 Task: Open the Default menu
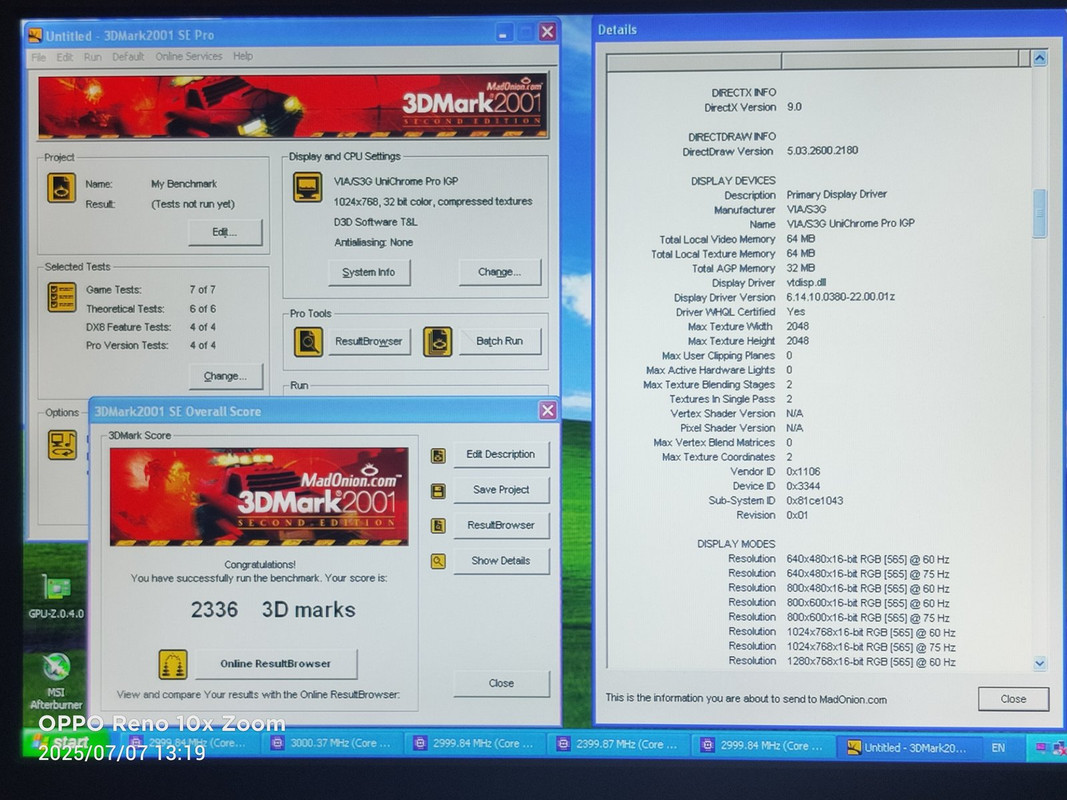point(128,56)
